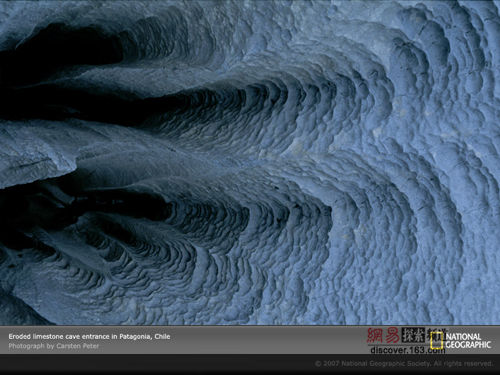This screenshot has width=500, height=375.
Task: Click the NATIONAL GEOGRAPHIC wordmark
Action: coord(468,341)
